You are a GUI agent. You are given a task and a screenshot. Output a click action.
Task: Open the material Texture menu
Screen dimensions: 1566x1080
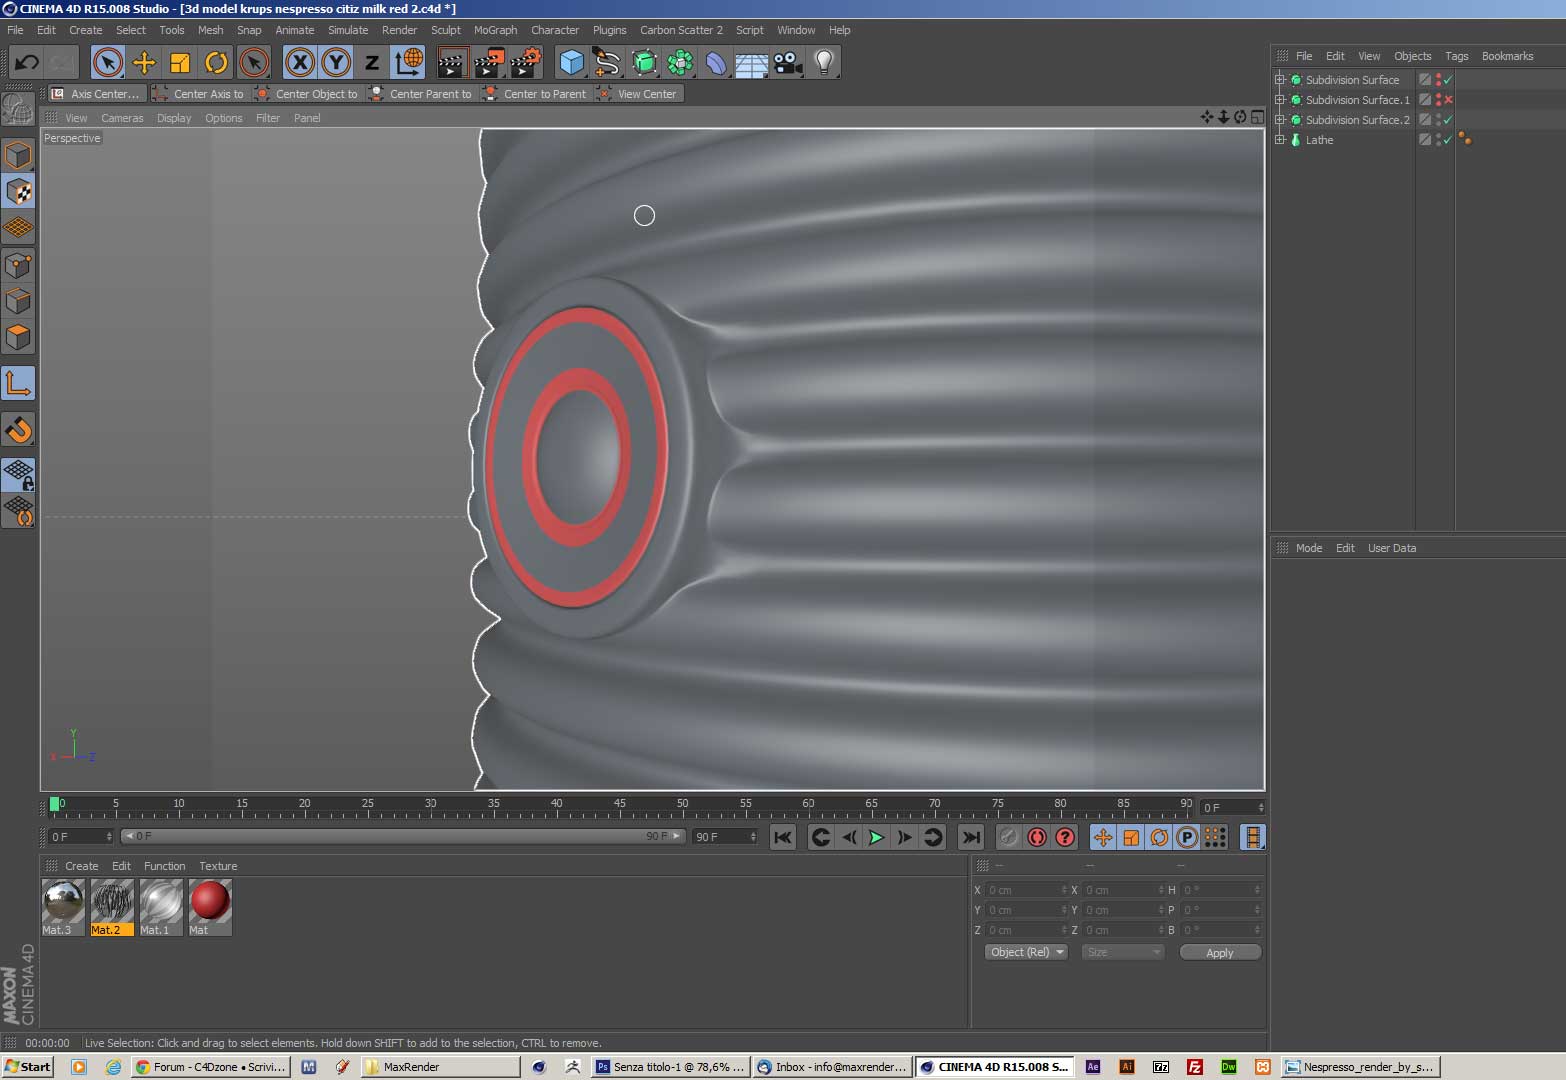pyautogui.click(x=218, y=866)
